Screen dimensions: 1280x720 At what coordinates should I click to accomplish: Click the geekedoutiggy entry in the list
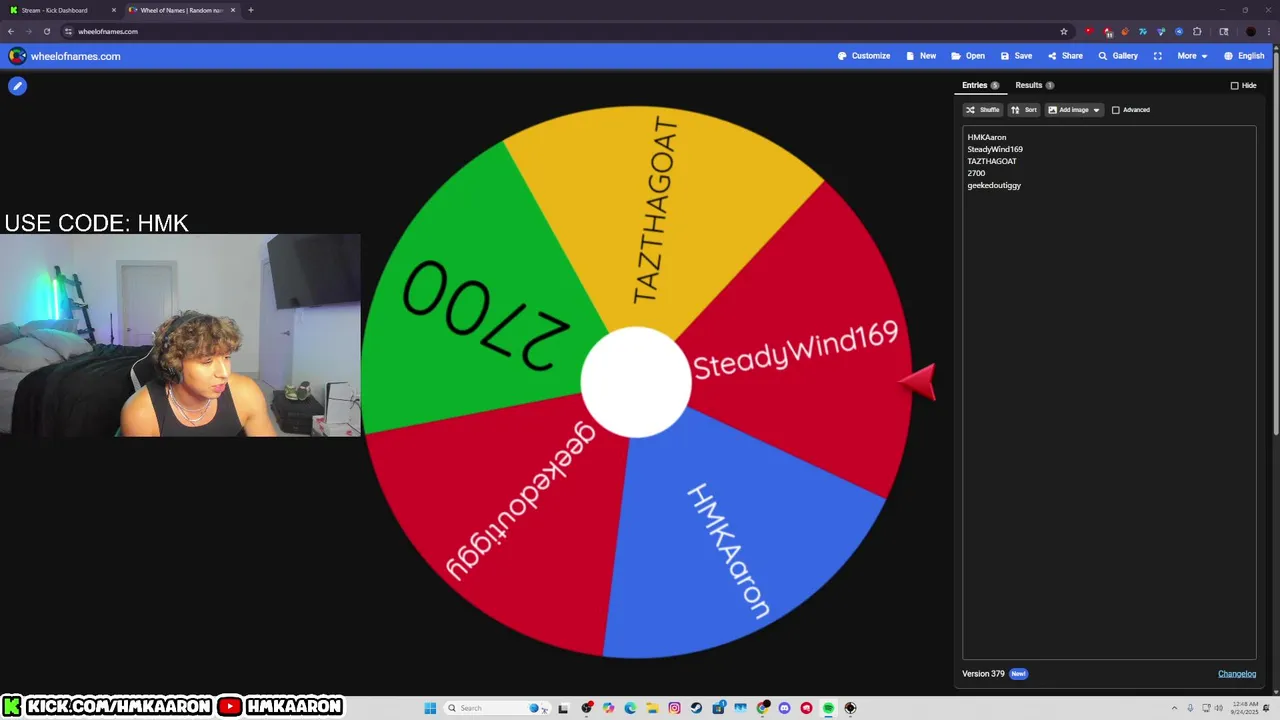[x=994, y=185]
